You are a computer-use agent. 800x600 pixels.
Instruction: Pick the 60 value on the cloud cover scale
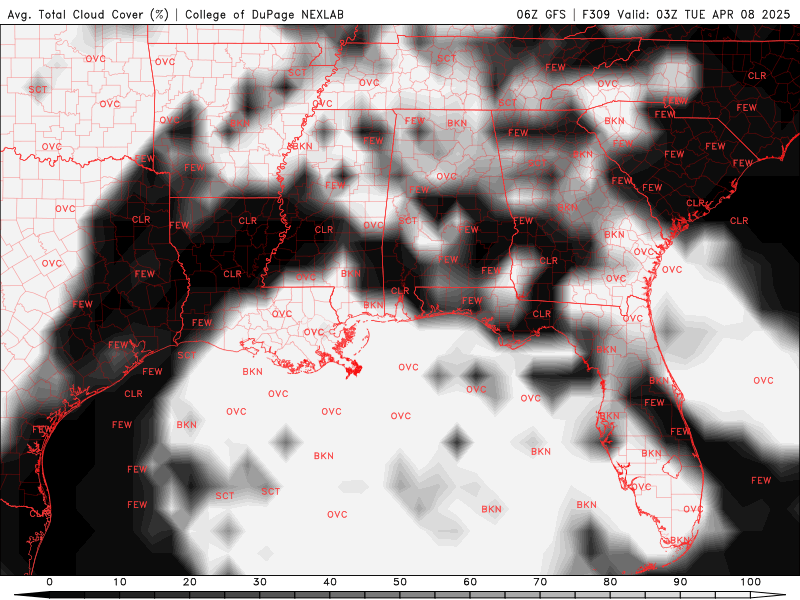(470, 582)
